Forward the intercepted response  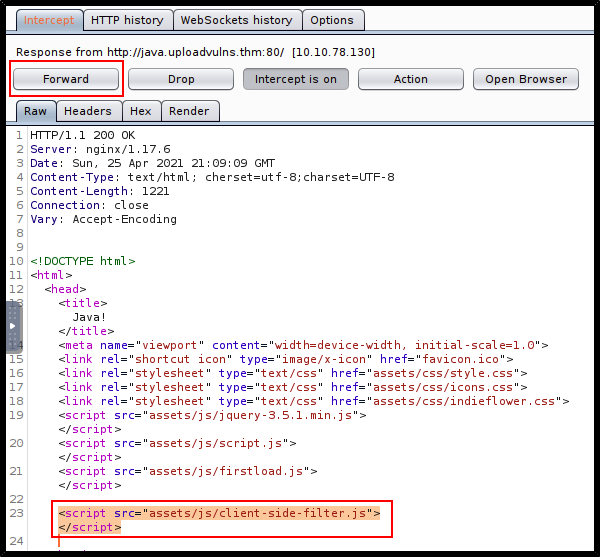click(66, 79)
